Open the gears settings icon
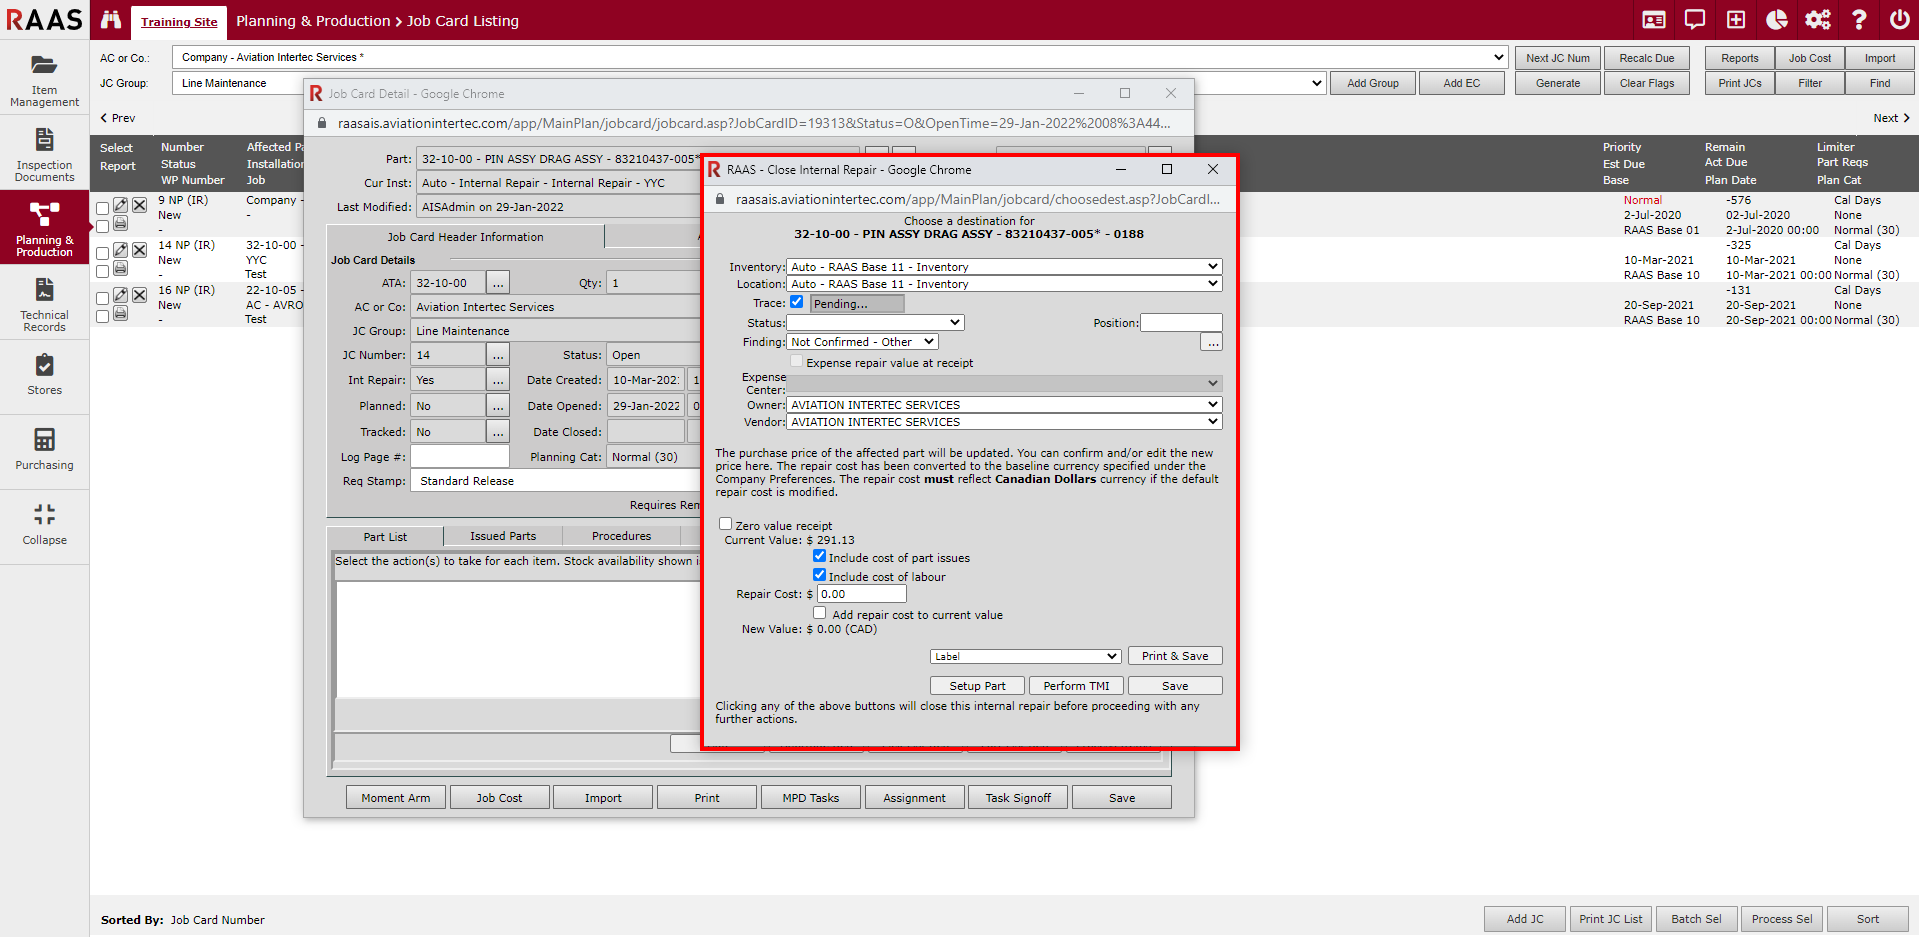1919x937 pixels. click(1818, 20)
